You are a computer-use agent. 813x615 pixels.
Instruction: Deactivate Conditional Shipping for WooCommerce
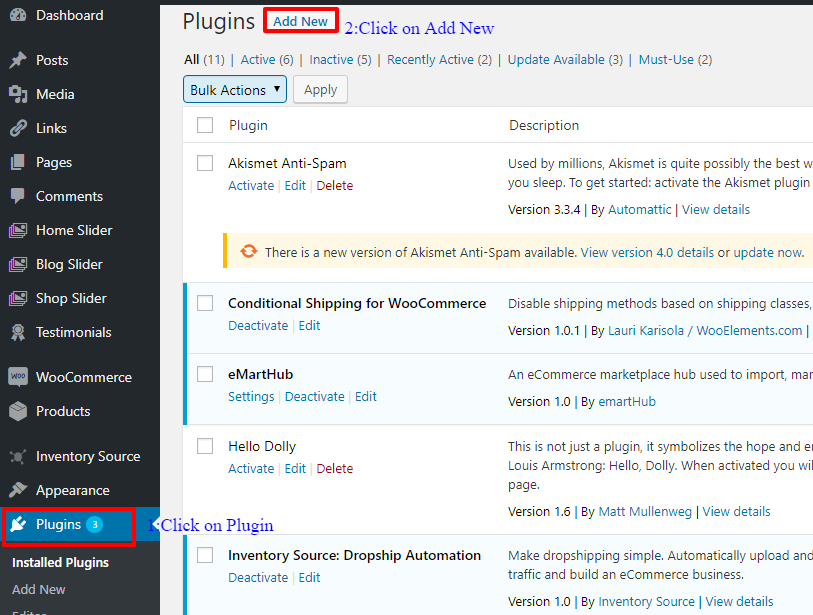tap(258, 326)
